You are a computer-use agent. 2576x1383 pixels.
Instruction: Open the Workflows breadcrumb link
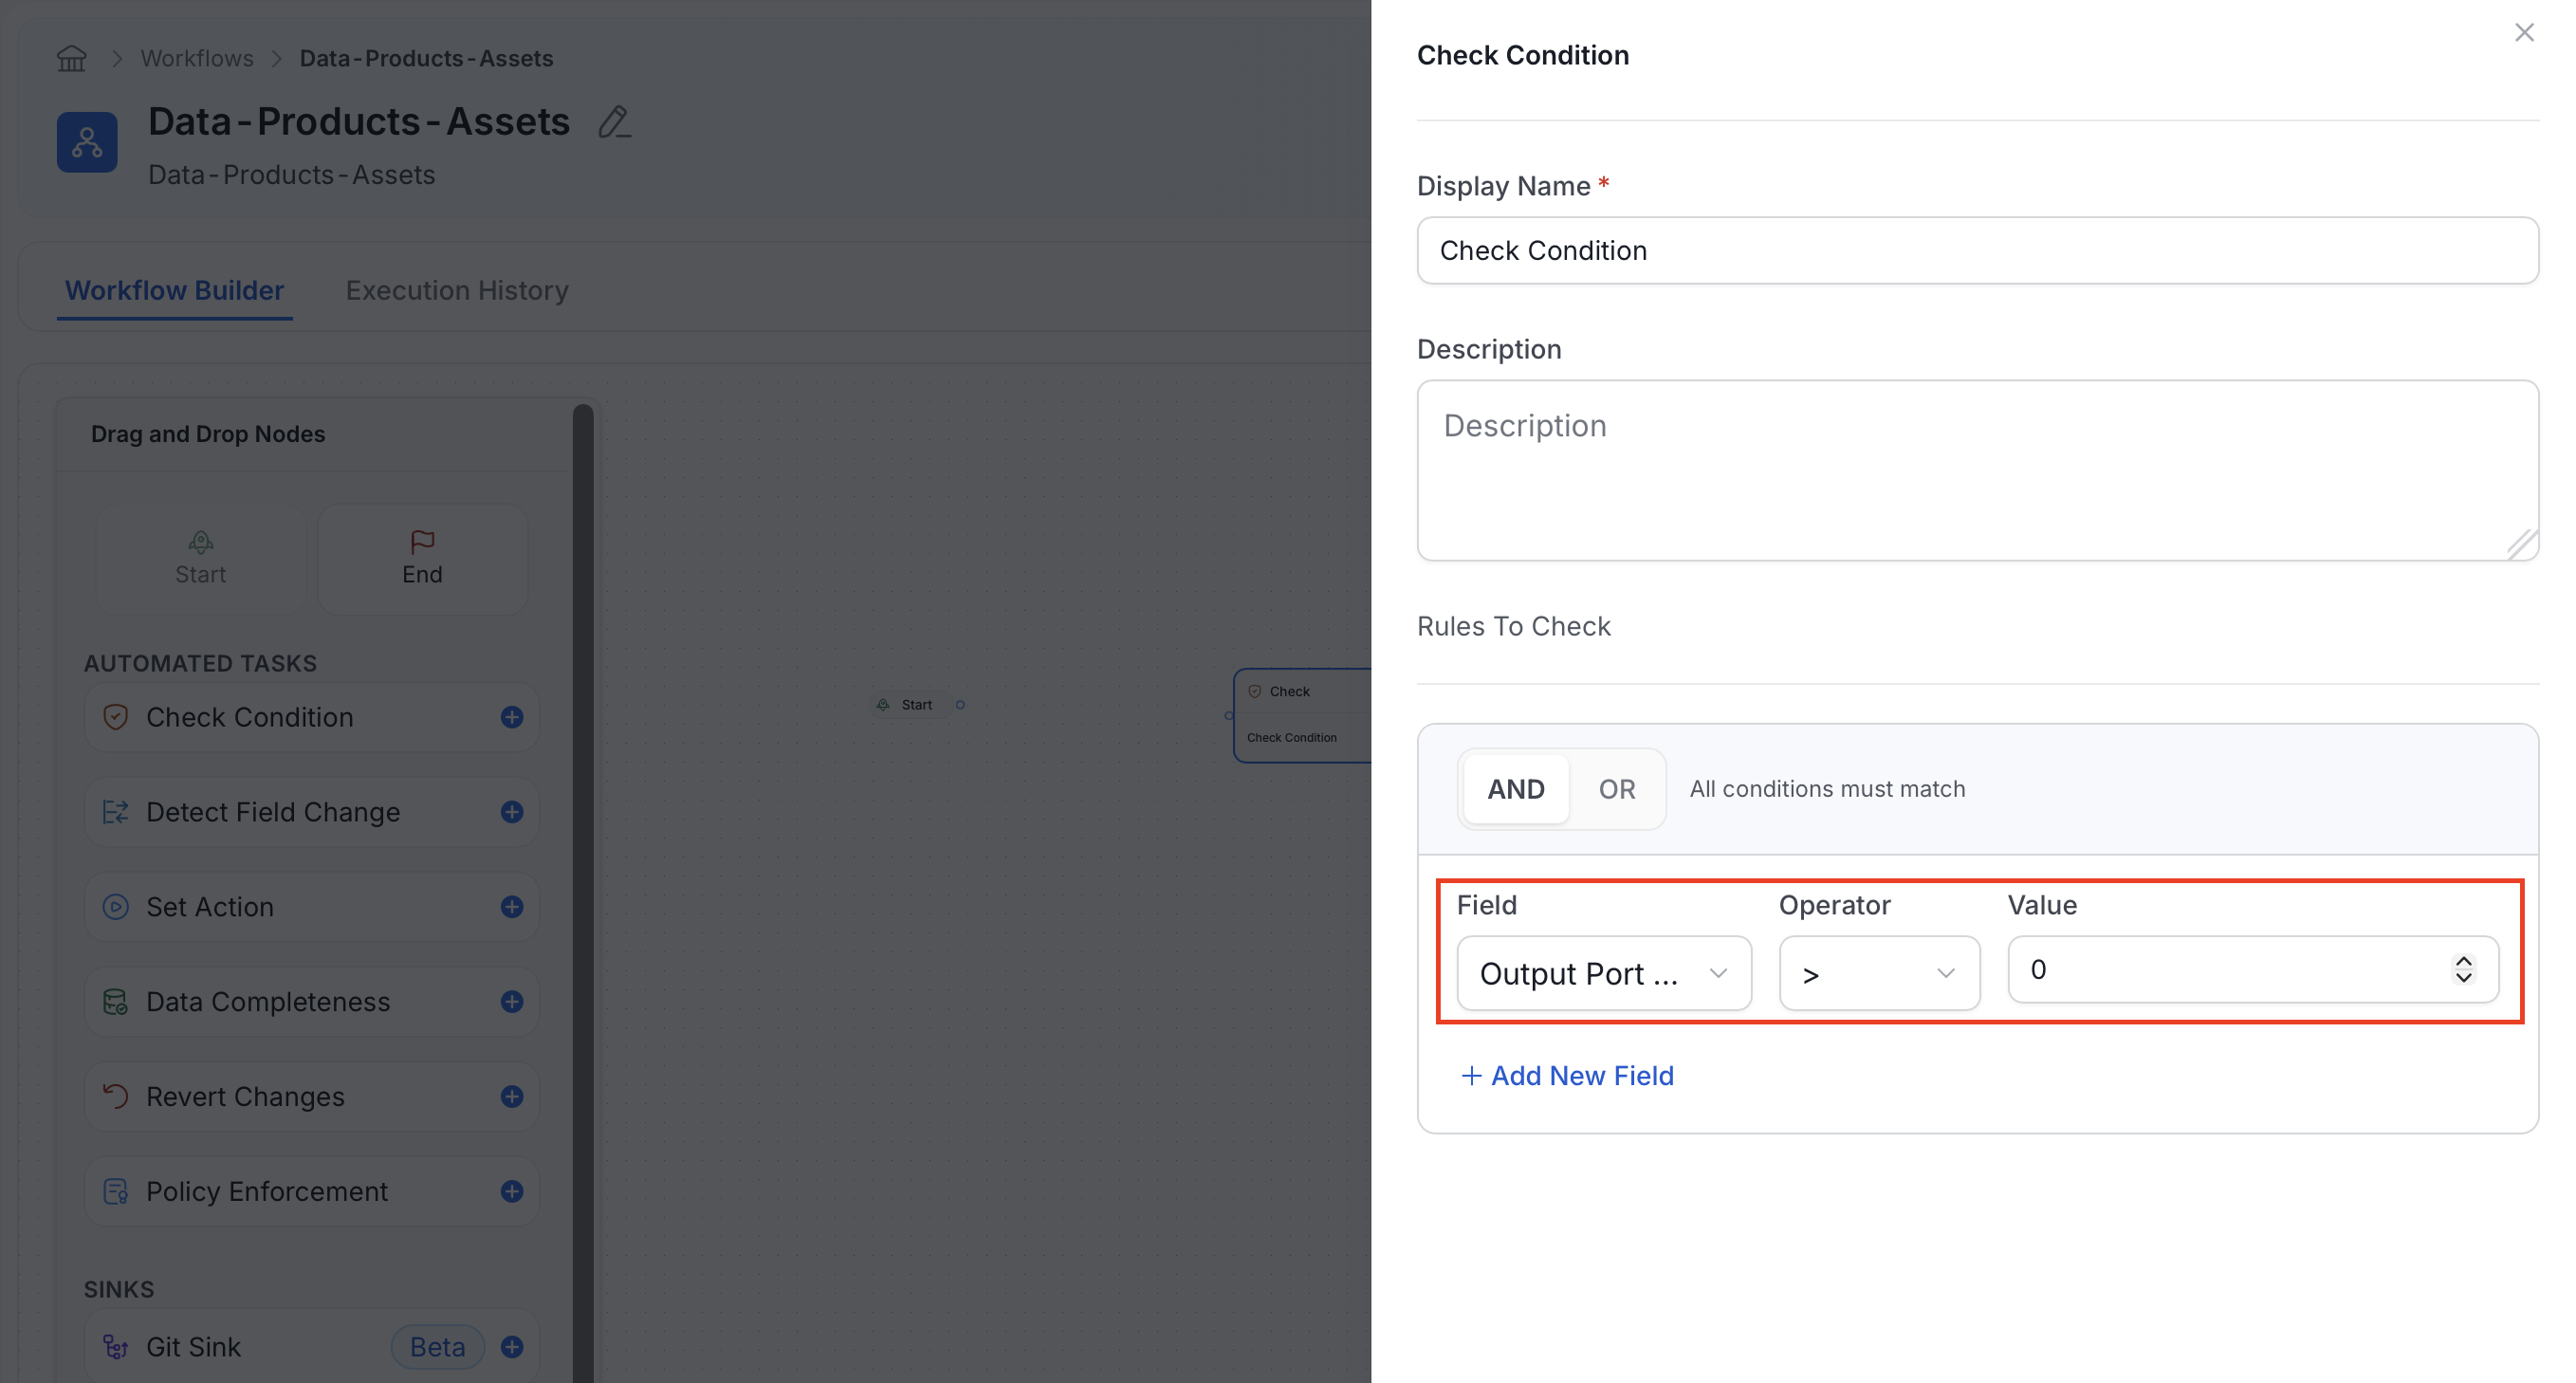tap(197, 58)
